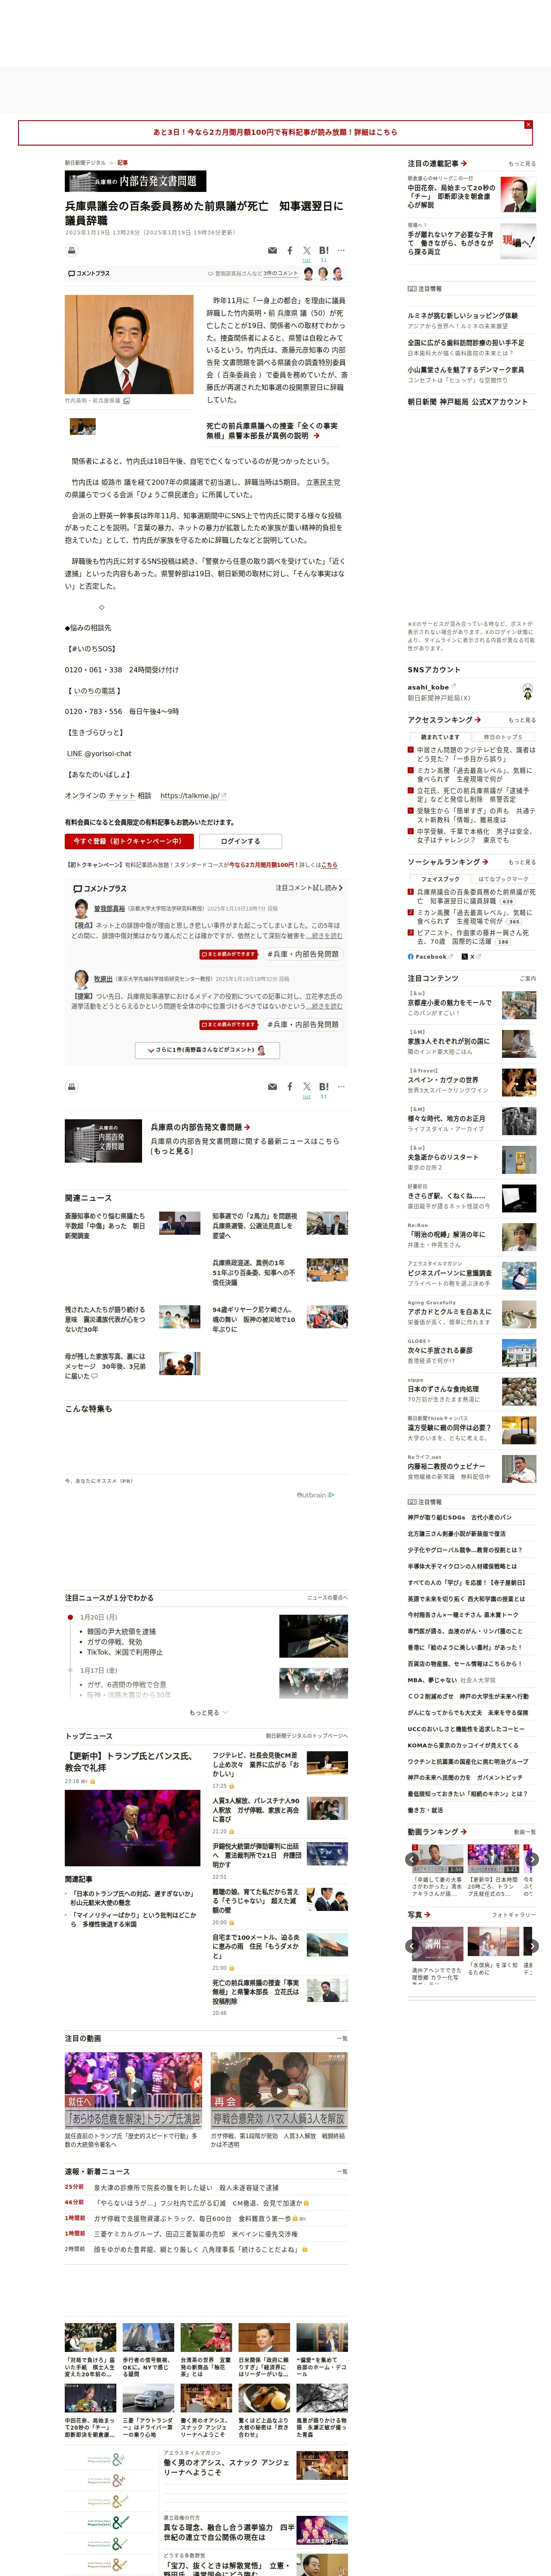
Task: Click #兵庫・内部告発問題 tag on first comment
Action: pos(303,954)
